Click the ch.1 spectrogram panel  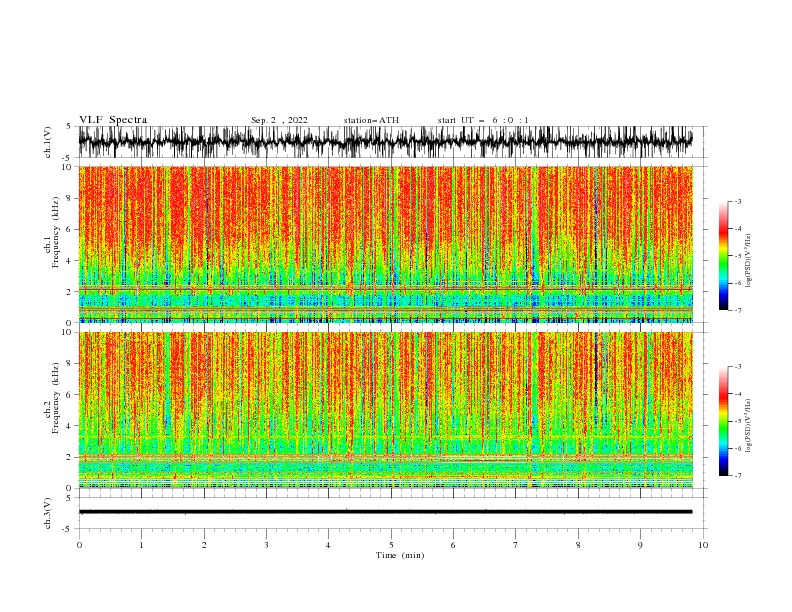pyautogui.click(x=386, y=244)
